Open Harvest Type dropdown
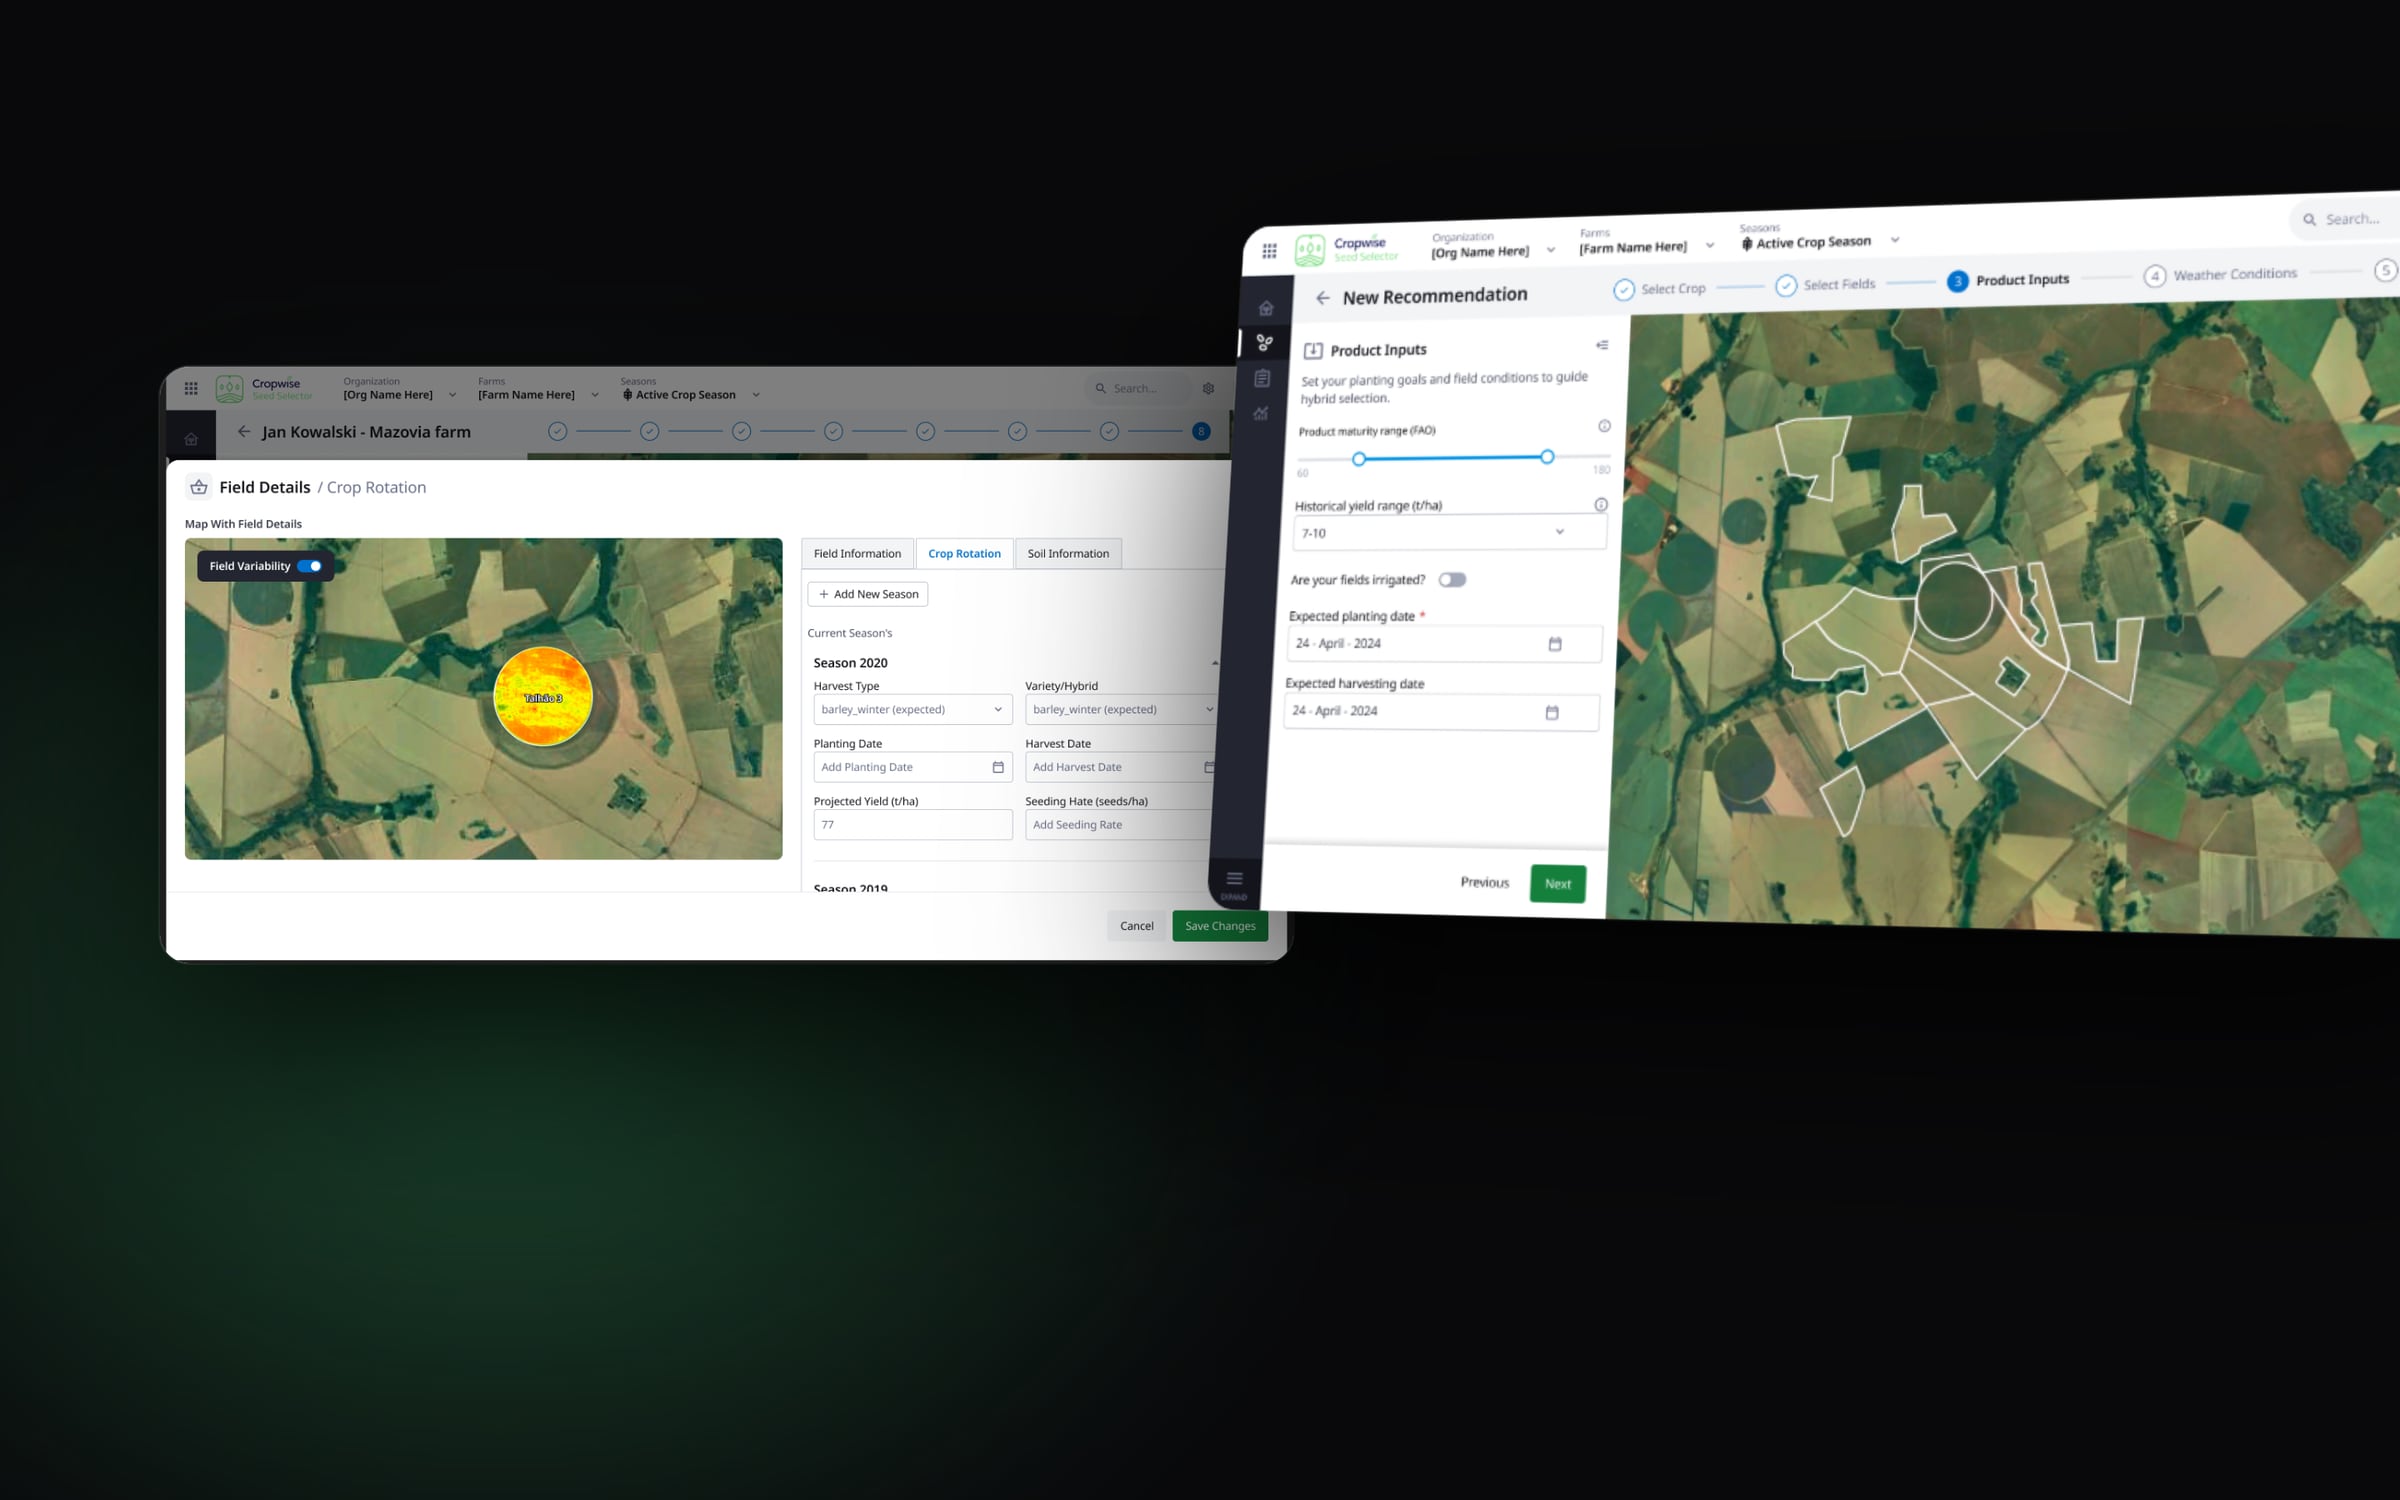Viewport: 2400px width, 1500px height. [x=913, y=709]
